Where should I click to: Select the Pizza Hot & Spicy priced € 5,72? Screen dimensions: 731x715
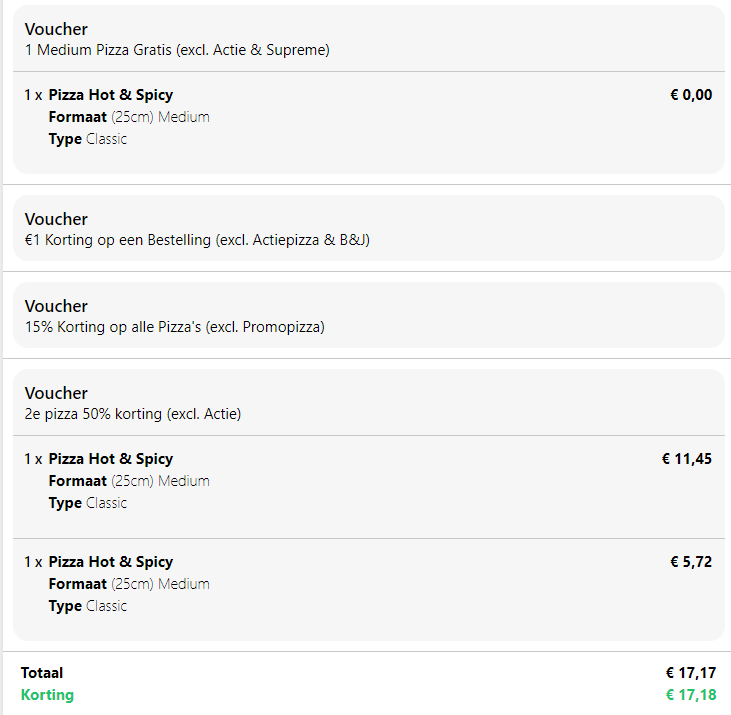tap(110, 562)
